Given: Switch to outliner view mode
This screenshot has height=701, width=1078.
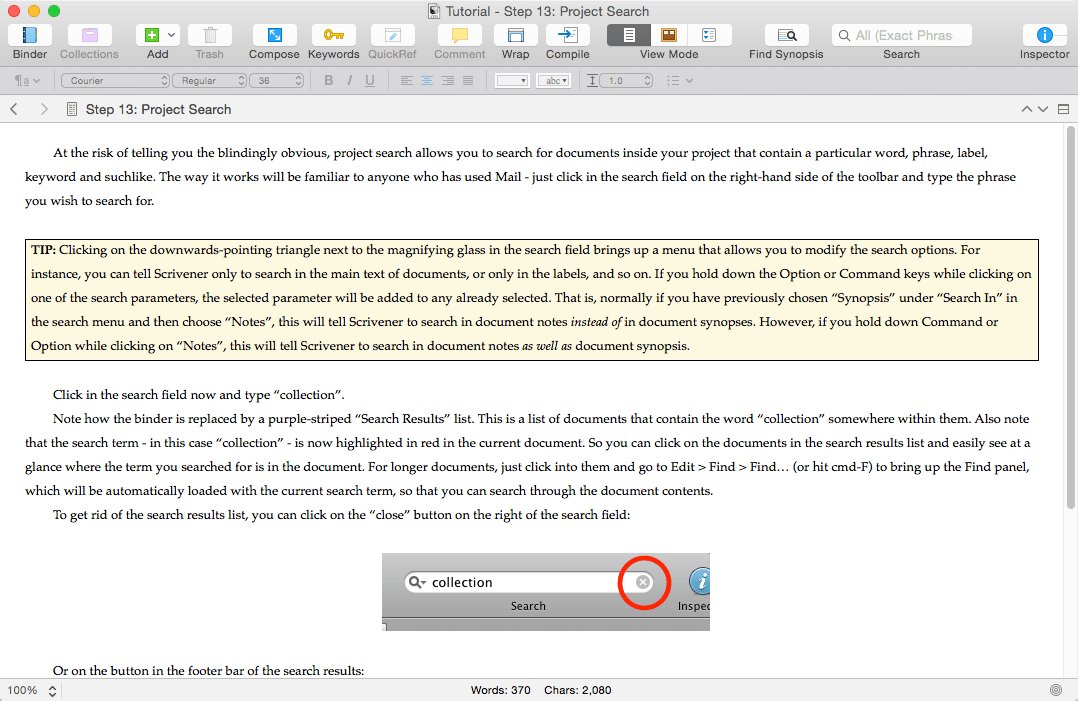Looking at the screenshot, I should click(709, 35).
